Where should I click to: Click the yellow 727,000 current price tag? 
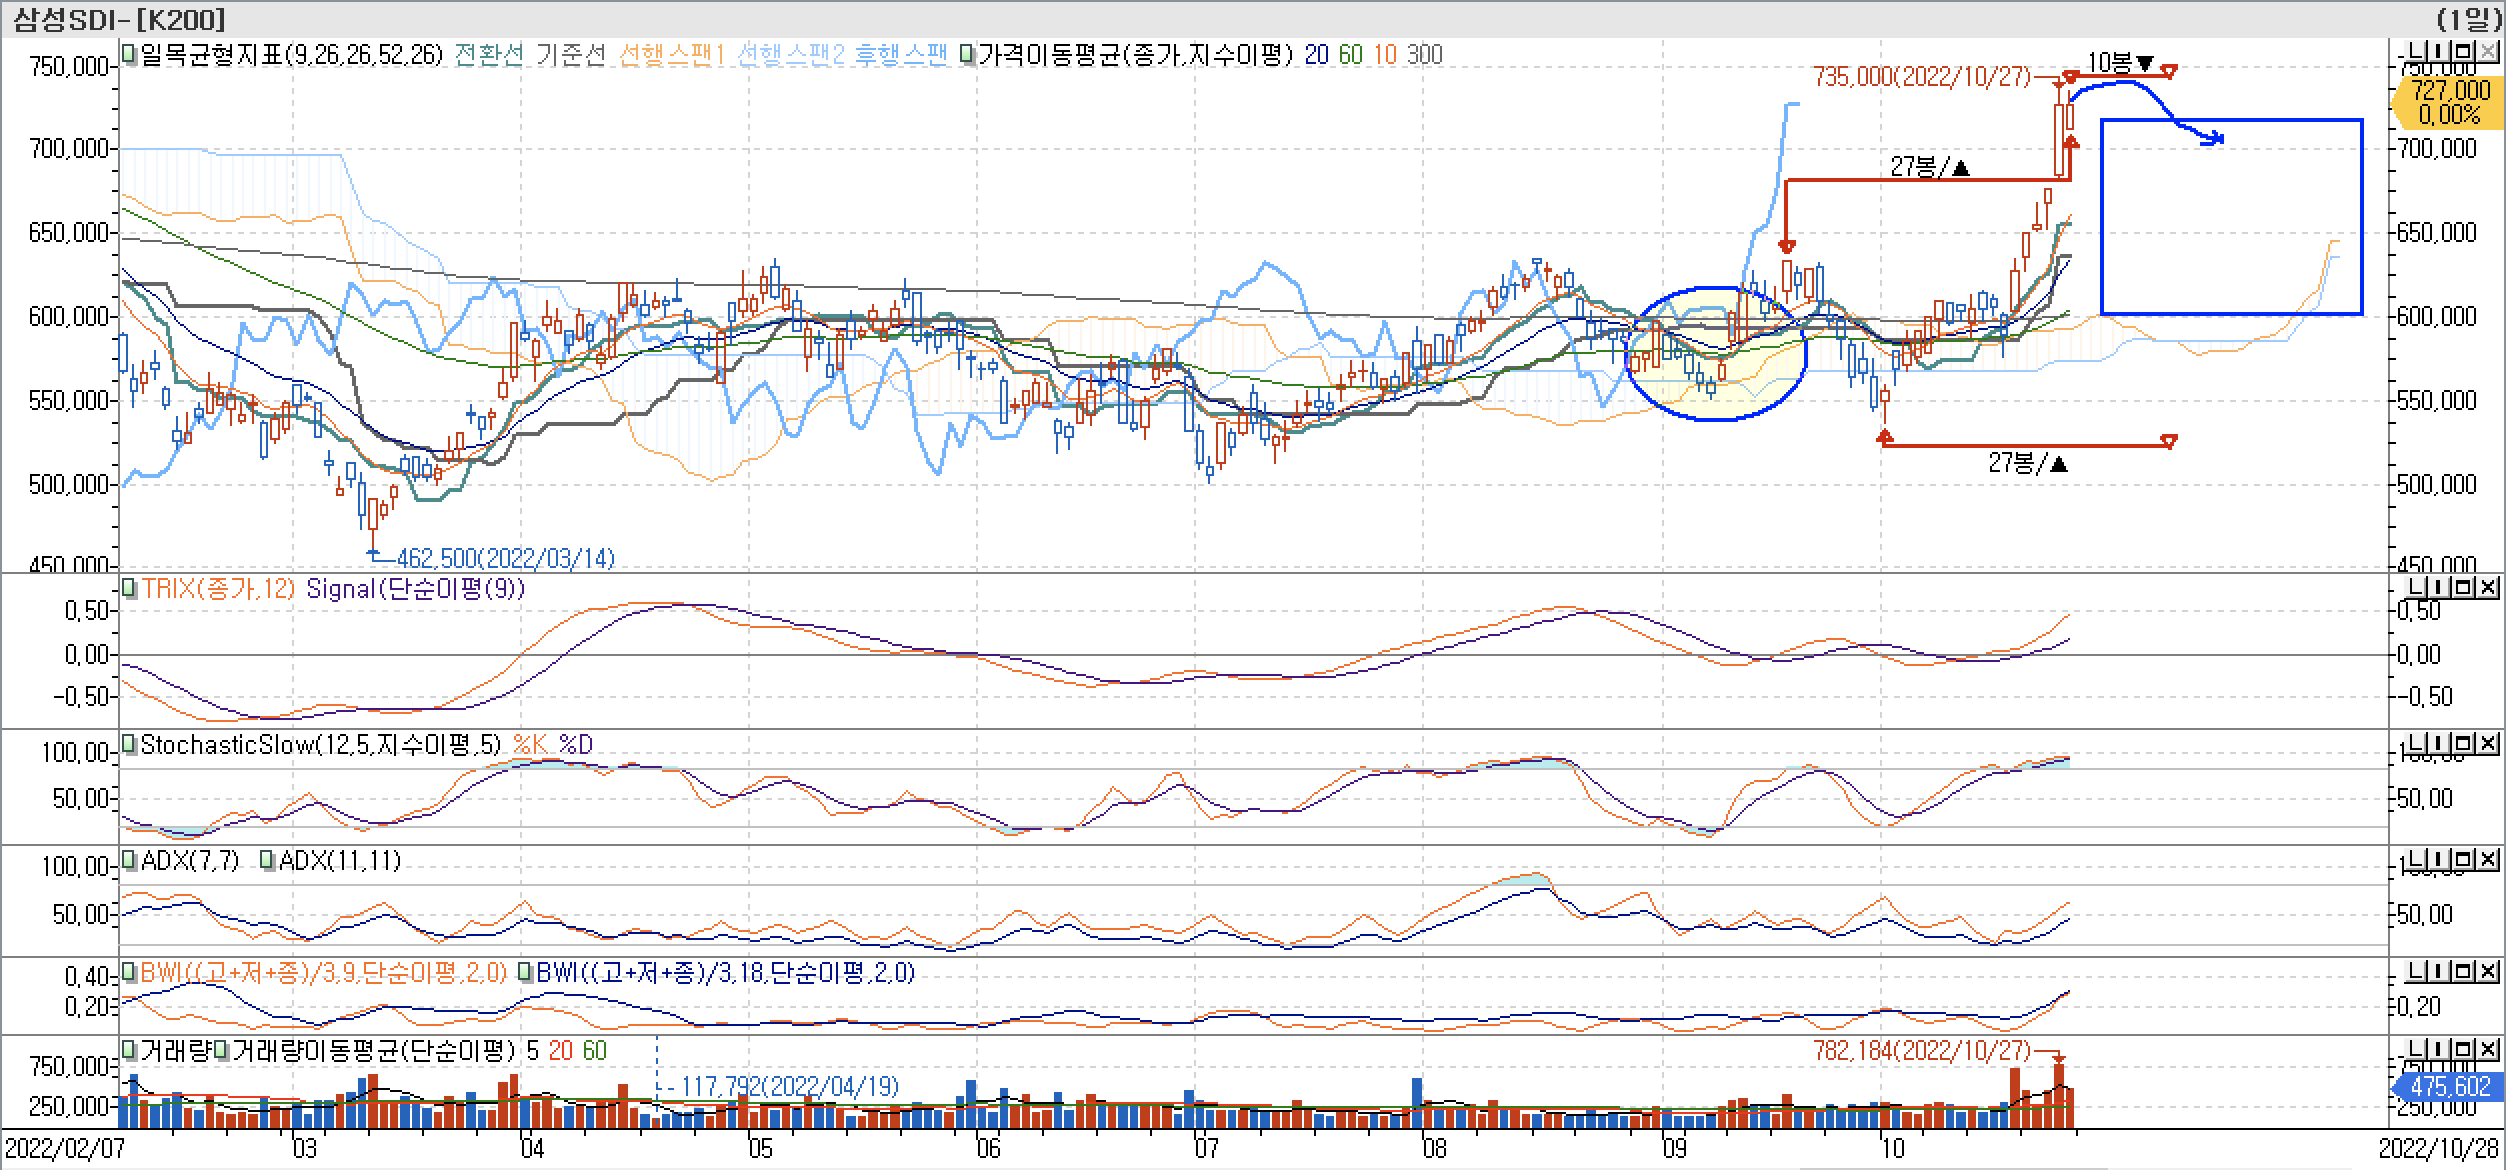(x=2448, y=102)
